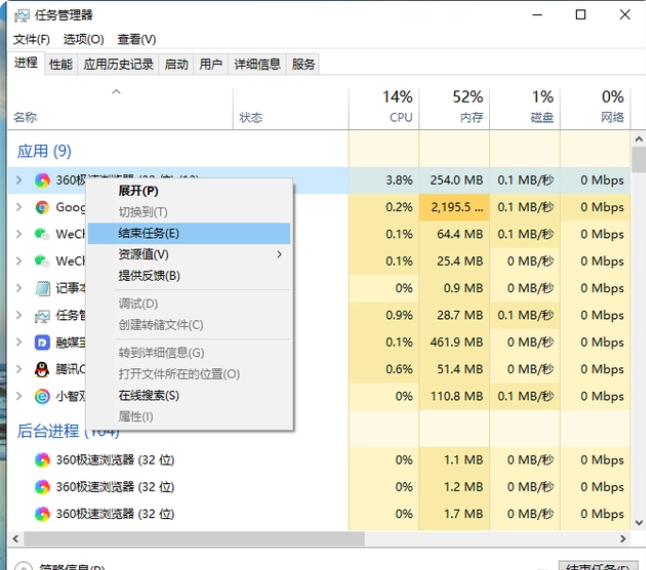The image size is (646, 570).
Task: Click 360 browser background icon, 1.7 MB
Action: [42, 514]
